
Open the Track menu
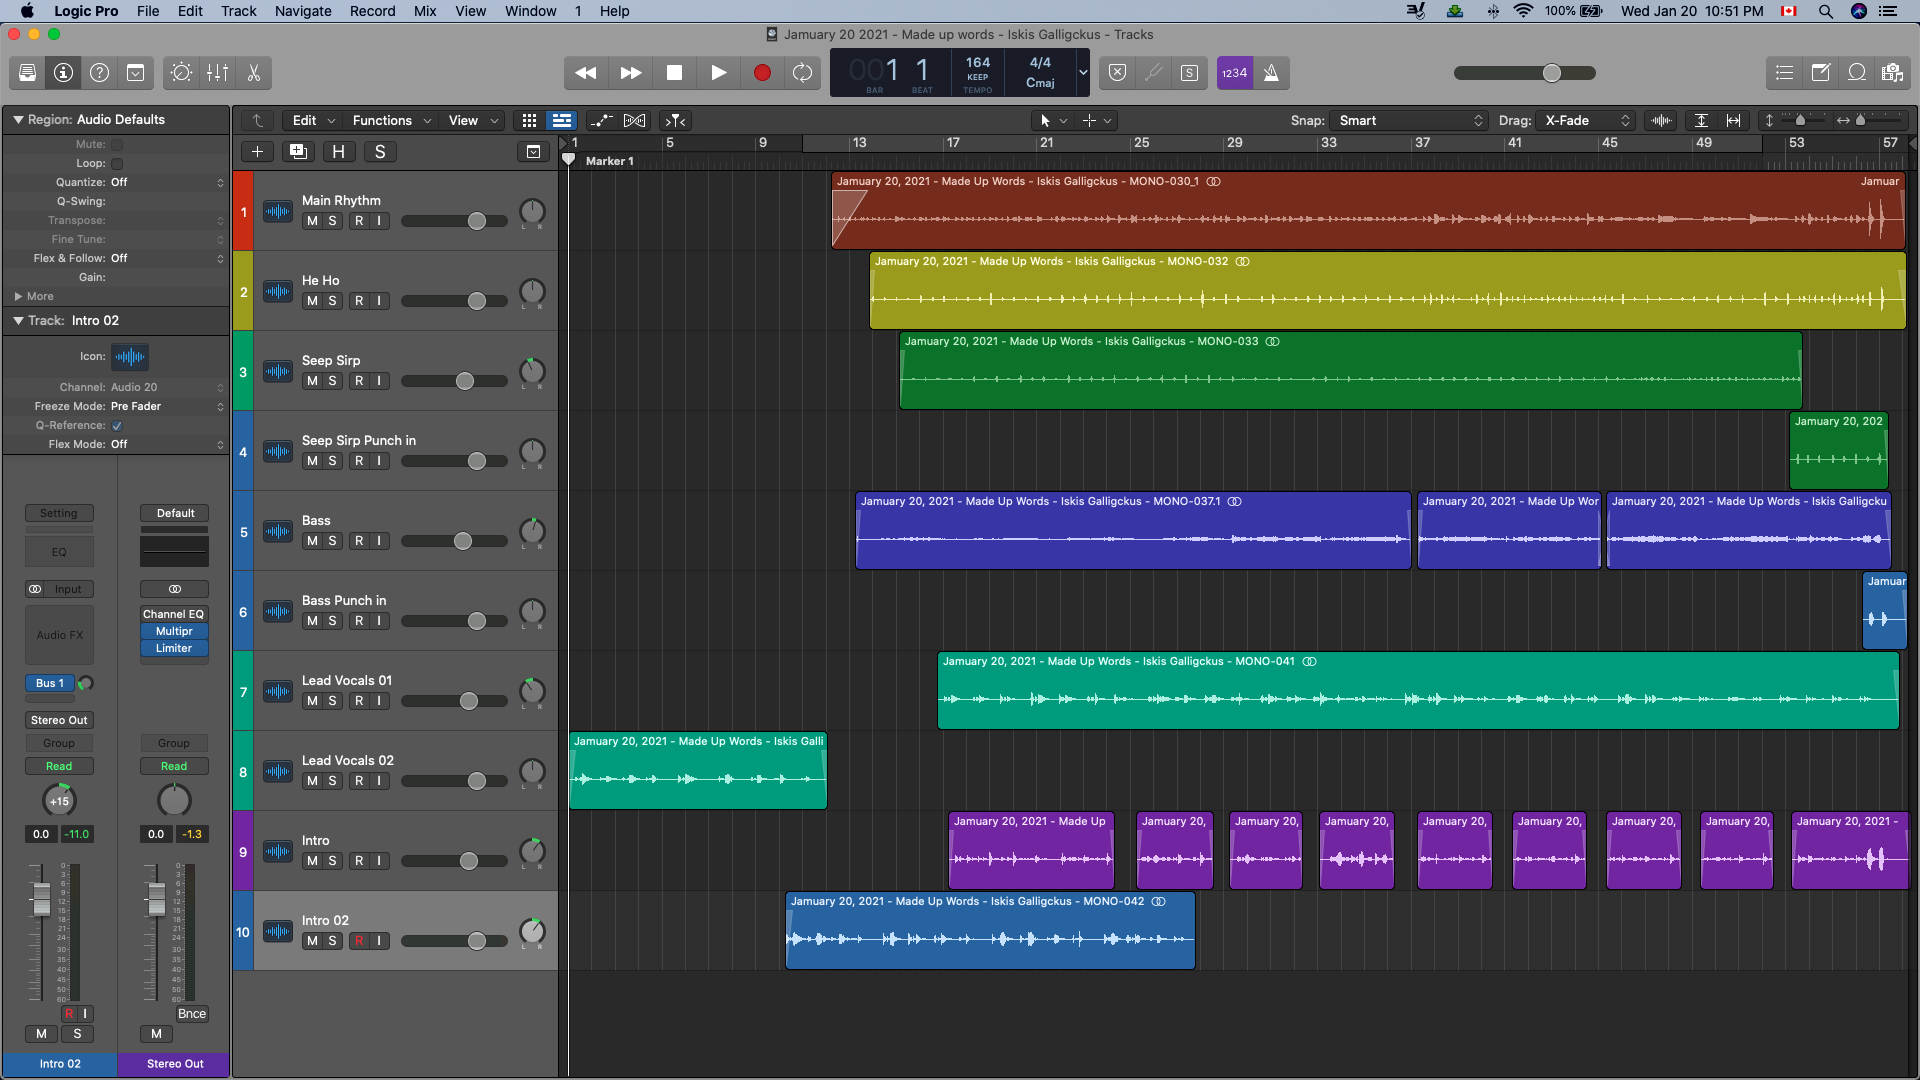click(x=238, y=11)
